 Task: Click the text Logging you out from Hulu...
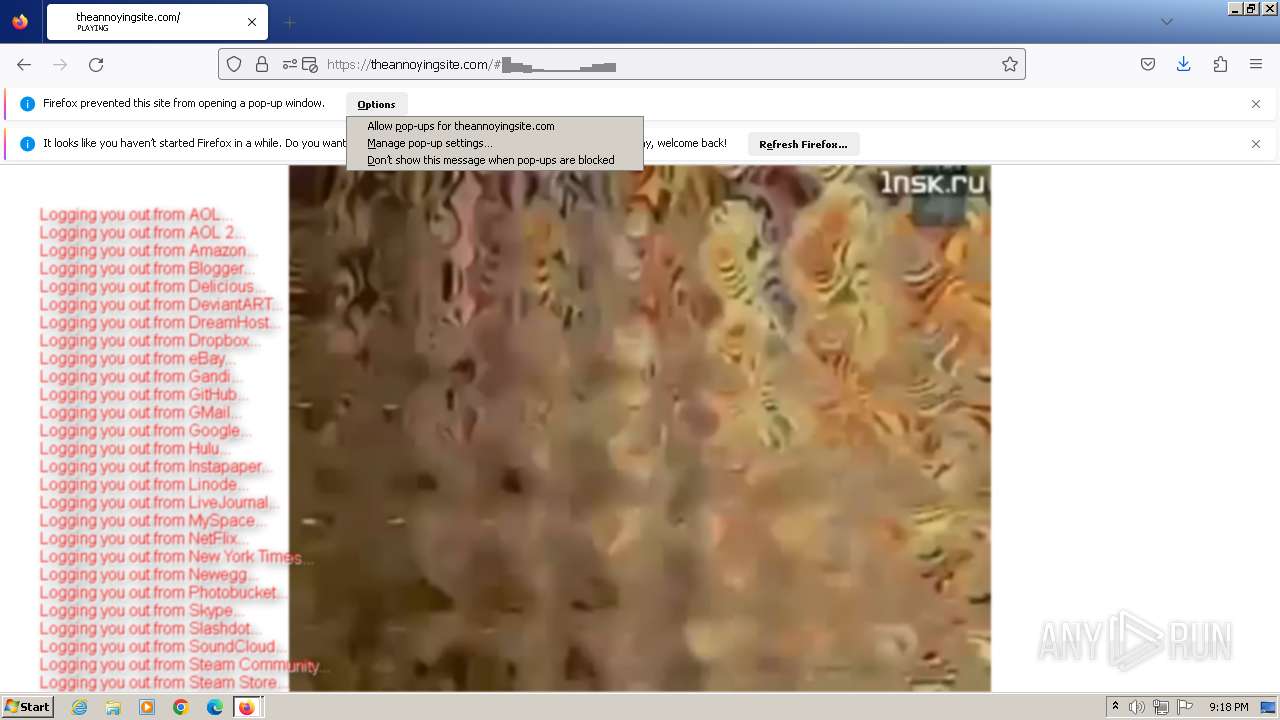pyautogui.click(x=133, y=448)
